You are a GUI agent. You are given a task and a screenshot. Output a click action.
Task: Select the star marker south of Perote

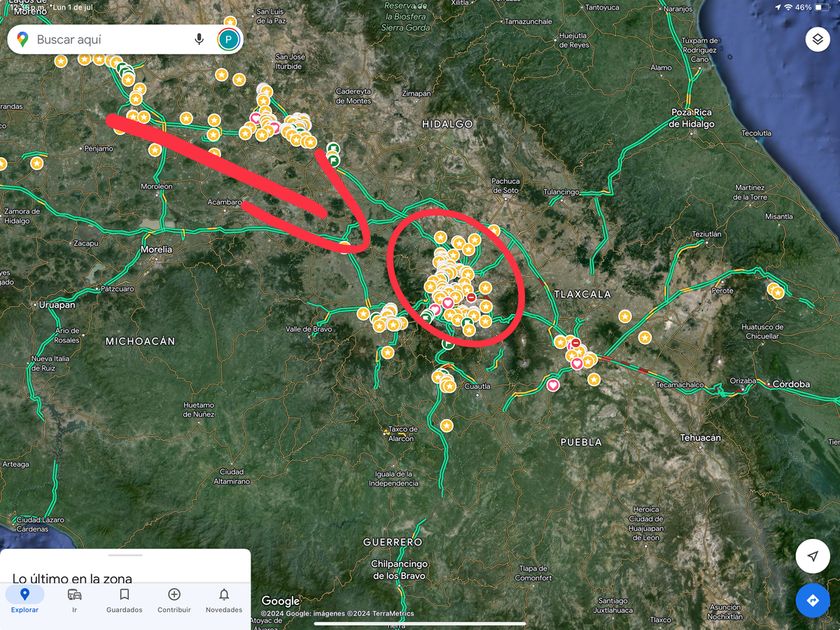tap(645, 337)
